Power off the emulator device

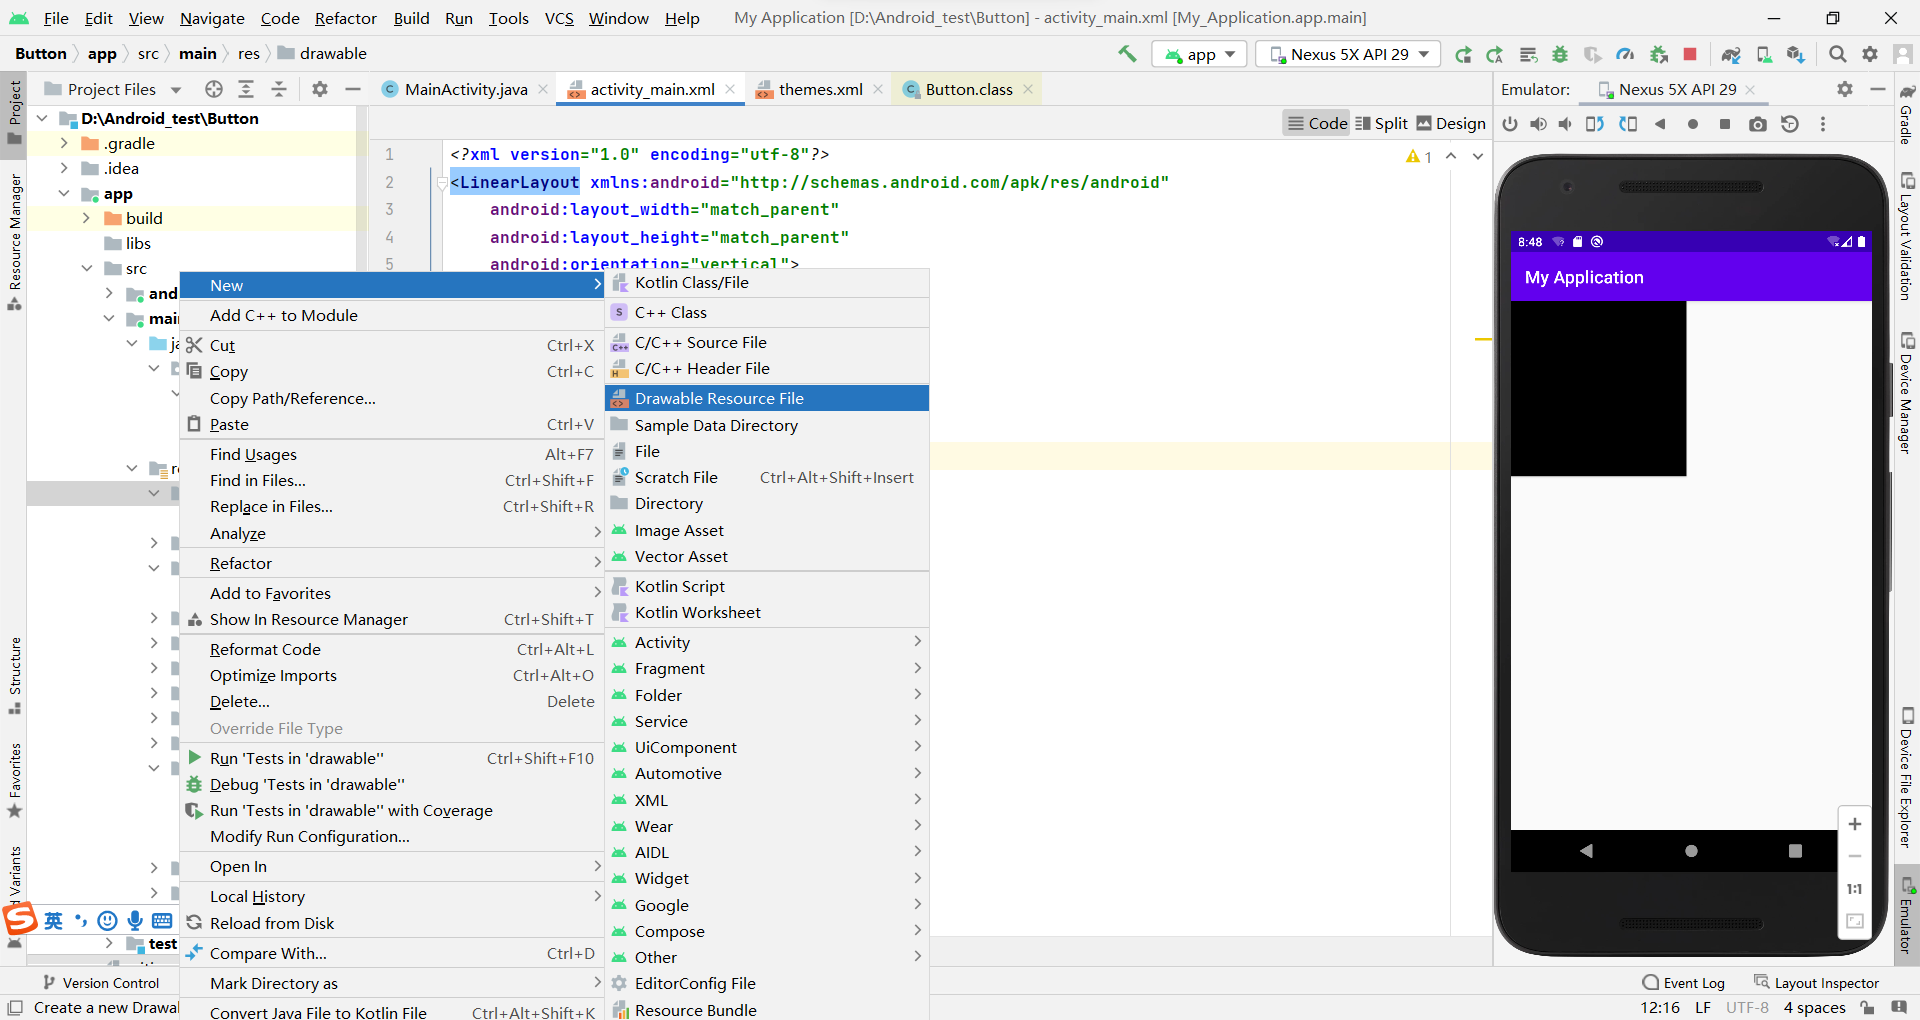[x=1511, y=124]
